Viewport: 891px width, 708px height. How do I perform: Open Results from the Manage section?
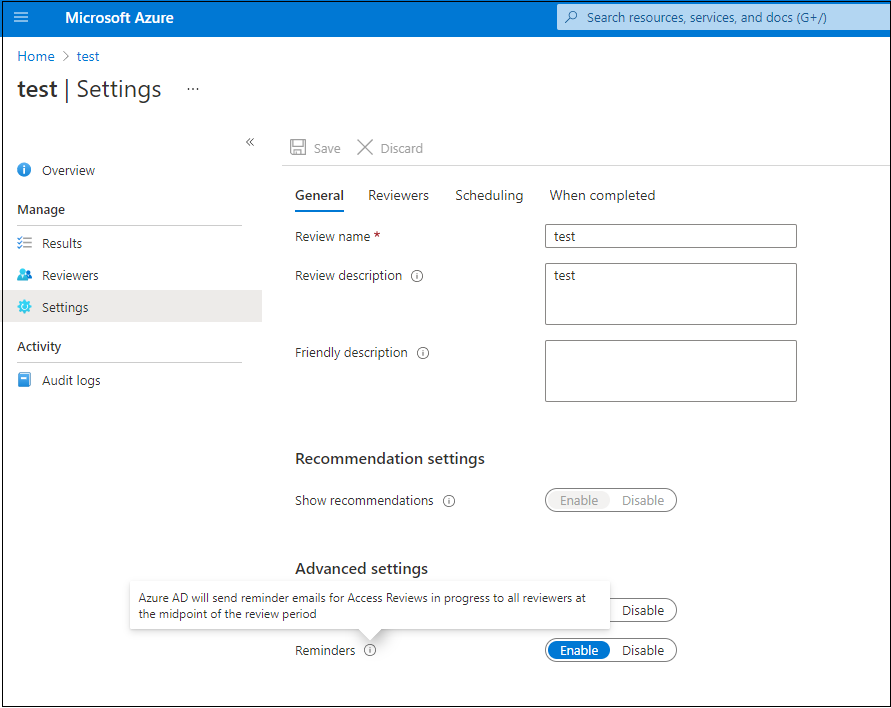pos(62,243)
